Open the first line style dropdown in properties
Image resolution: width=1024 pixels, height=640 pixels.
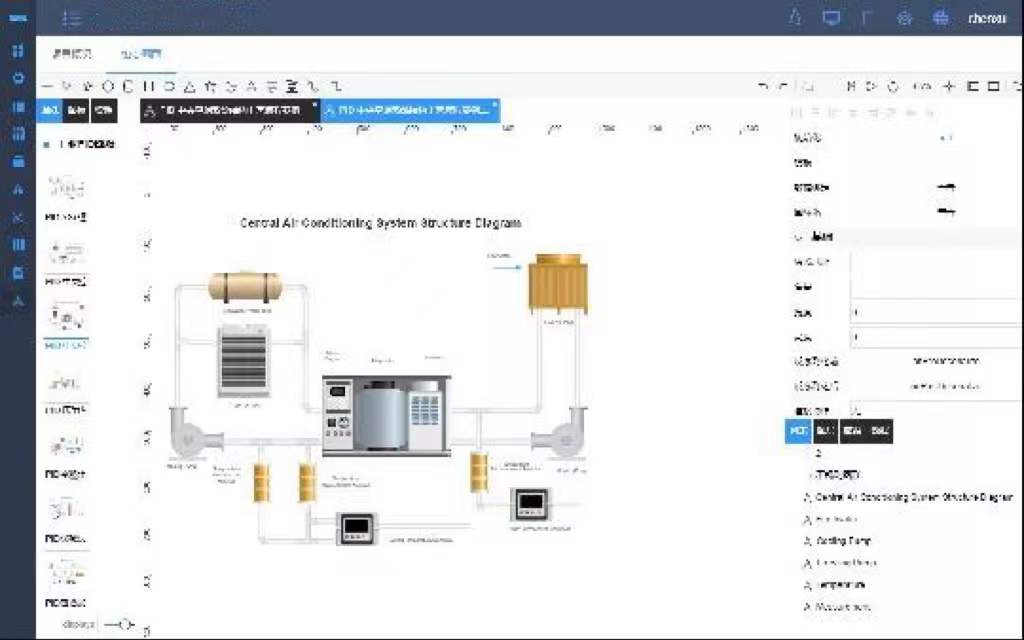pos(945,187)
